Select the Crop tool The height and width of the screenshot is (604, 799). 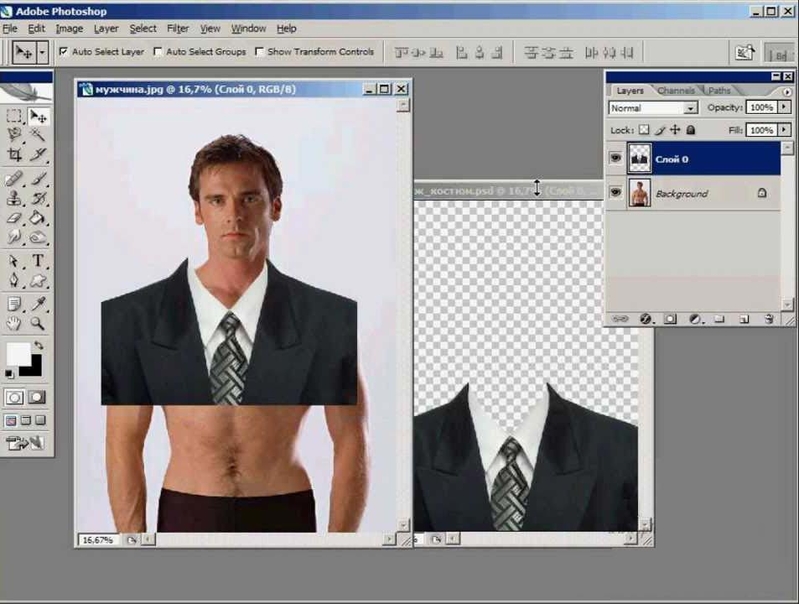click(14, 154)
